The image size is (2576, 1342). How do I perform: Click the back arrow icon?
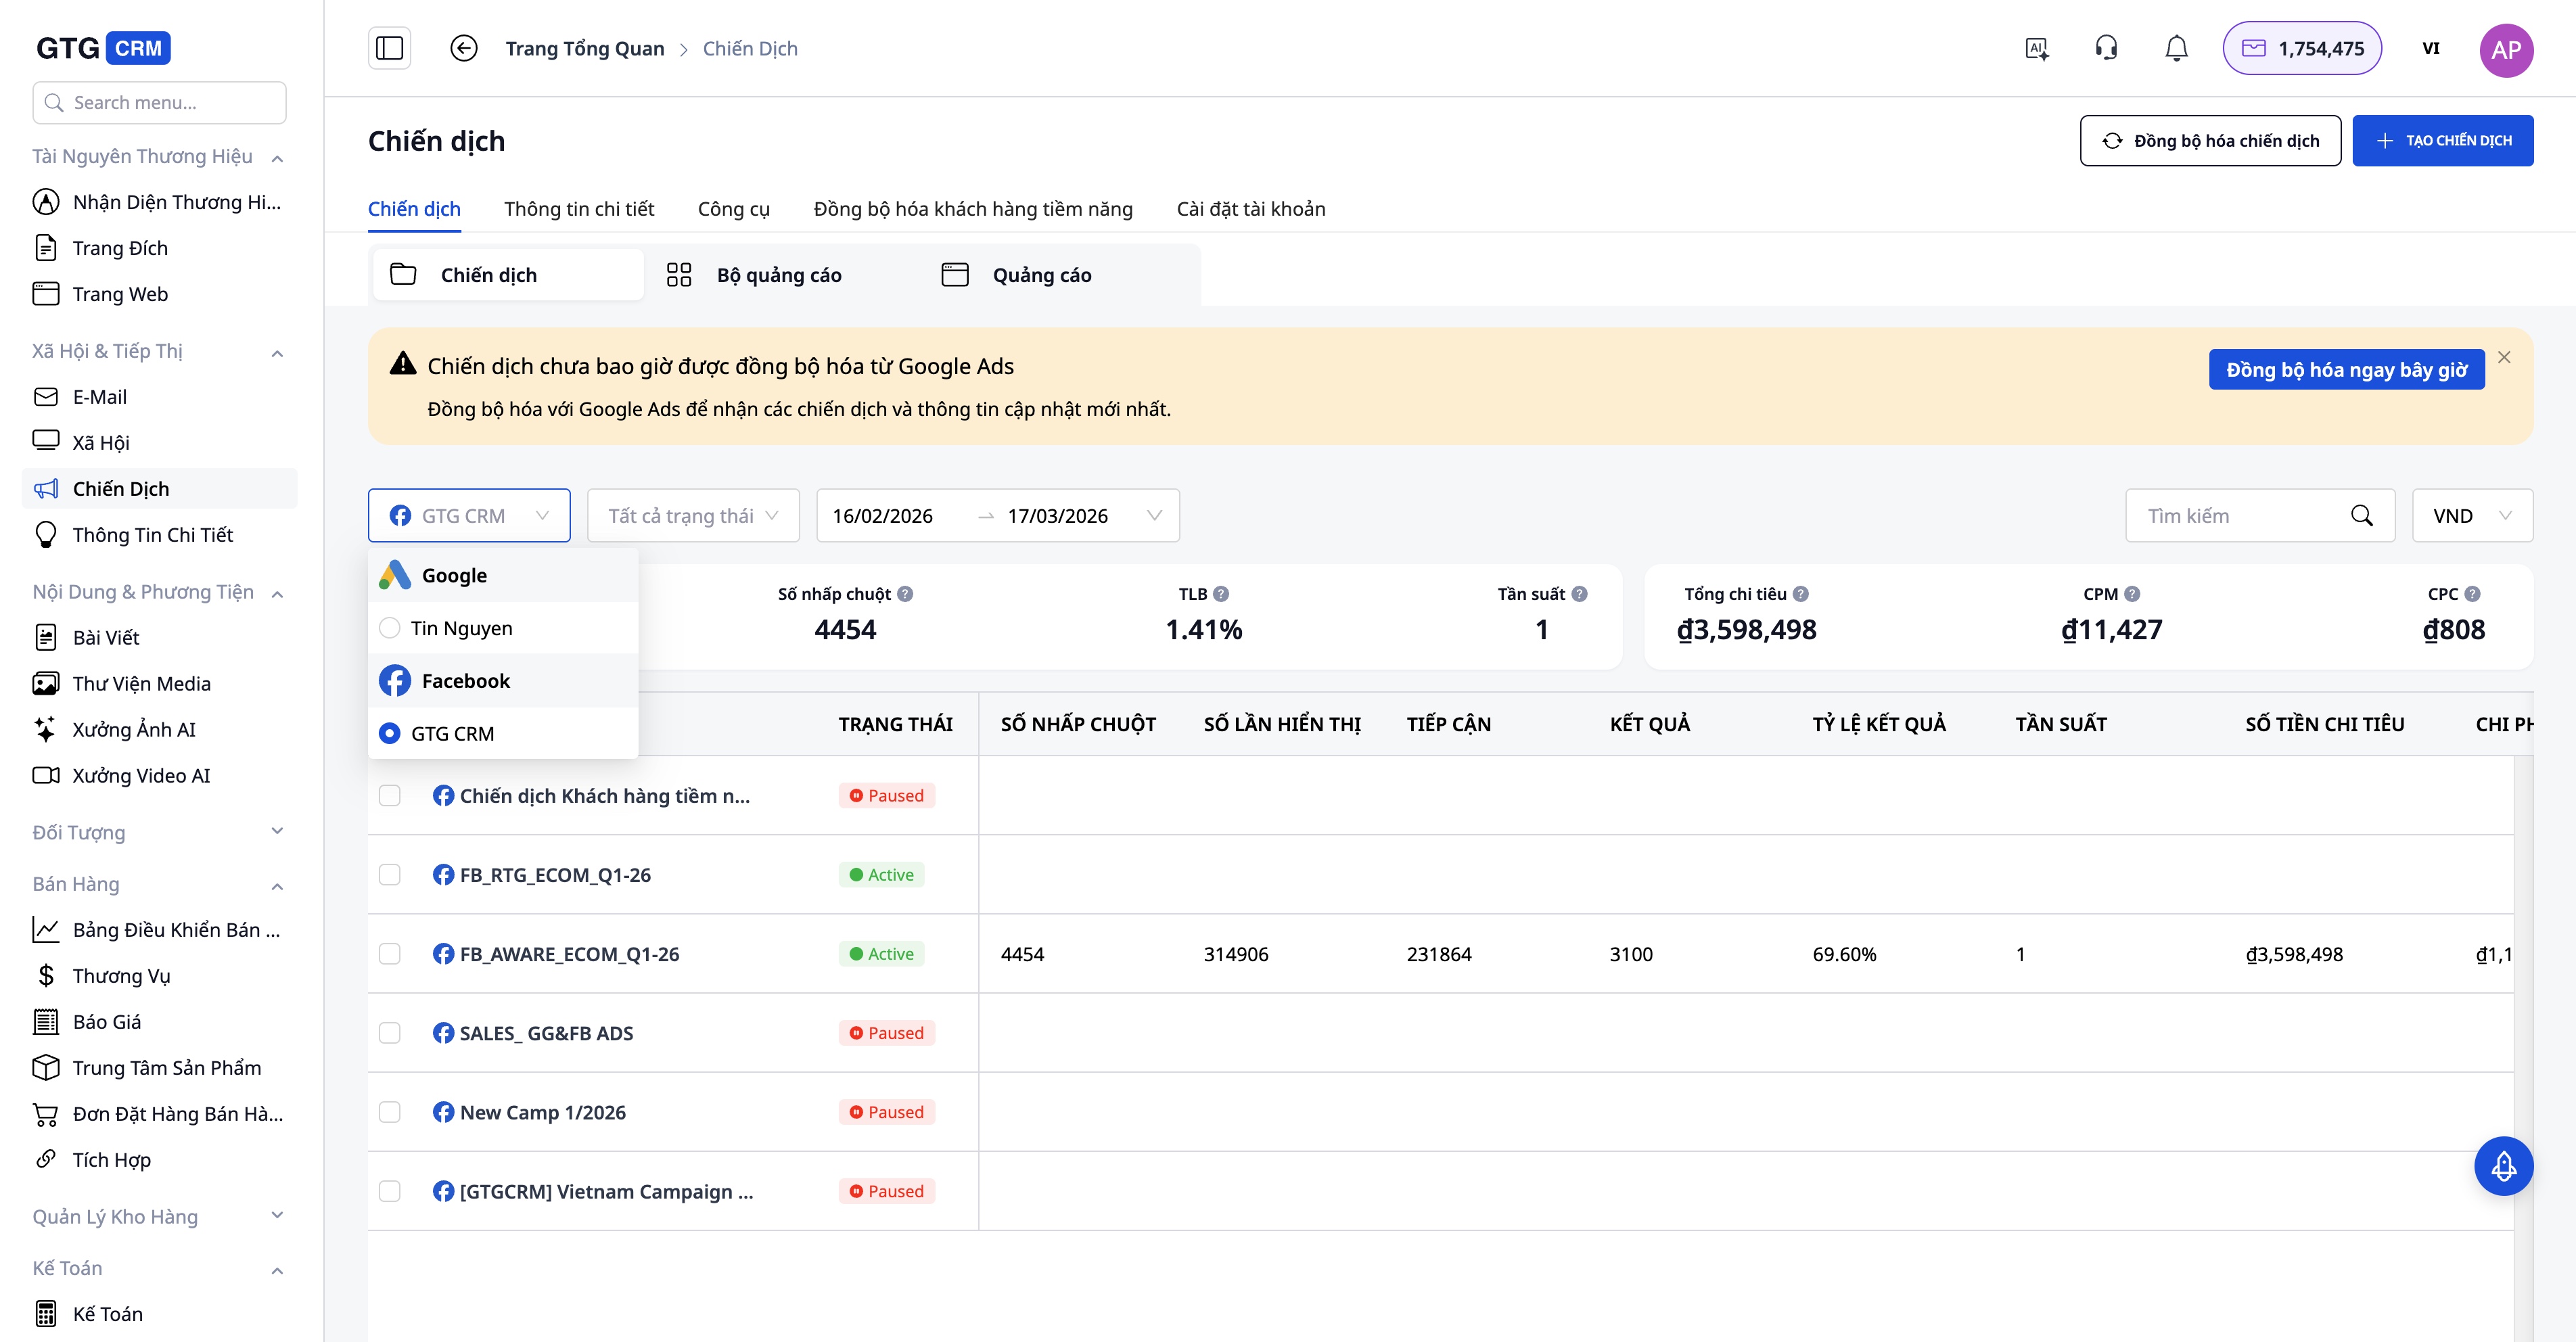463,48
